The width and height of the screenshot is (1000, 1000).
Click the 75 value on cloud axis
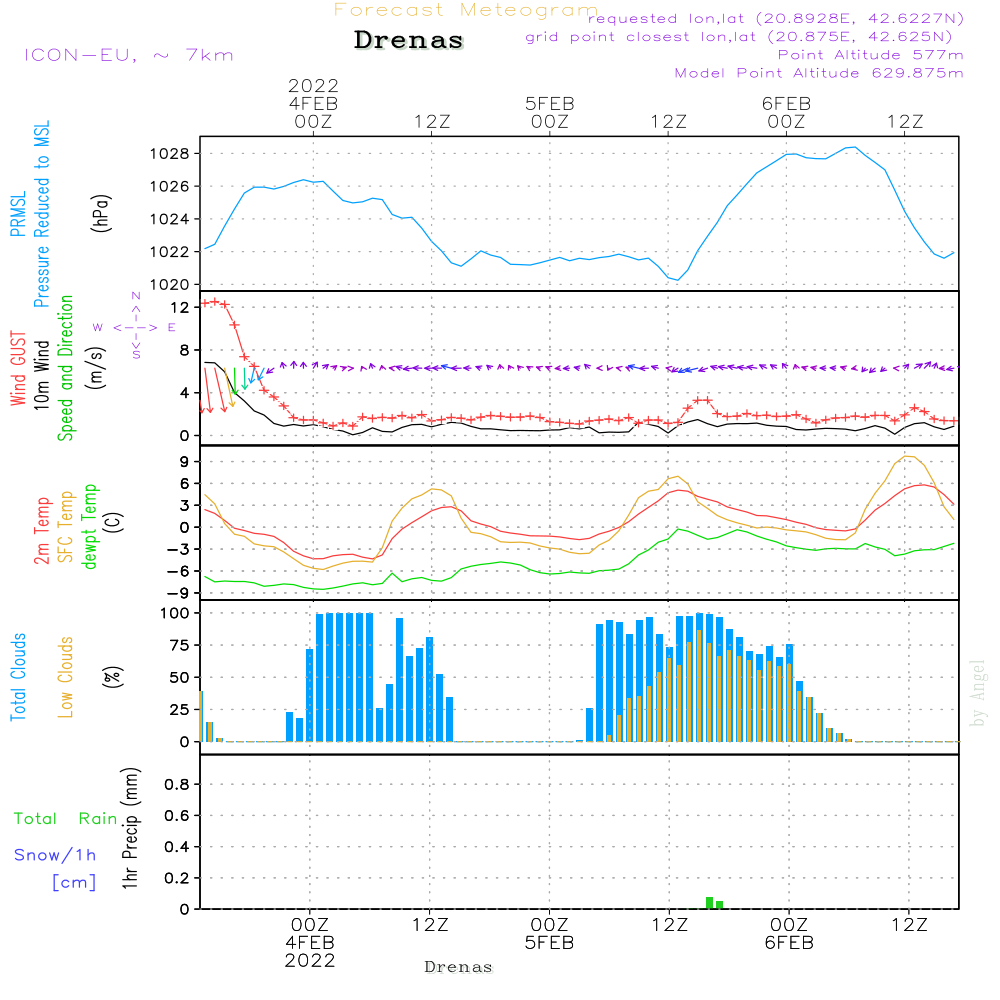pos(180,645)
